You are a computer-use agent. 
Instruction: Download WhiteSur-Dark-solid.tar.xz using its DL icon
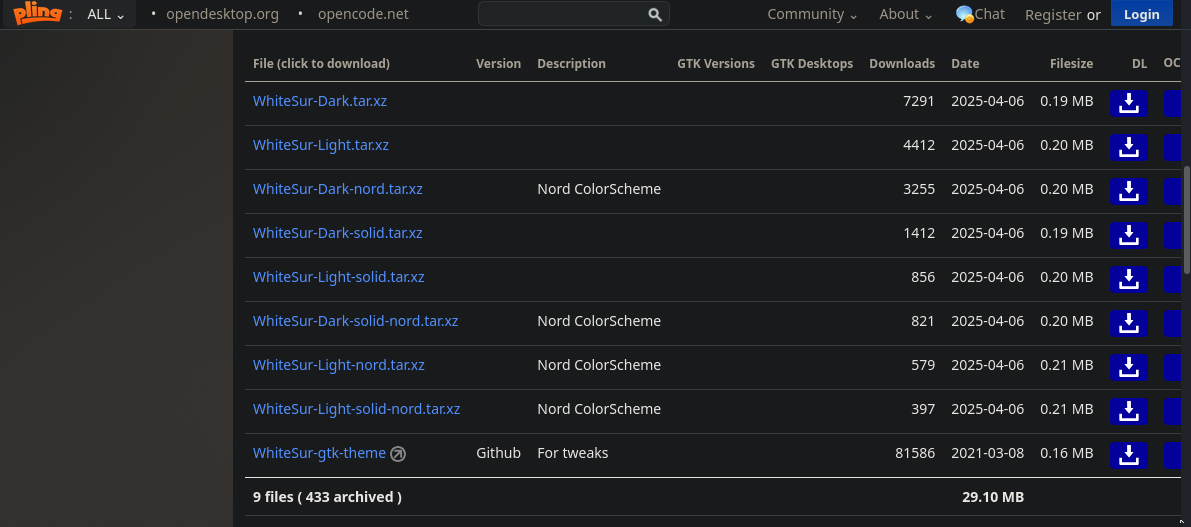point(1129,235)
